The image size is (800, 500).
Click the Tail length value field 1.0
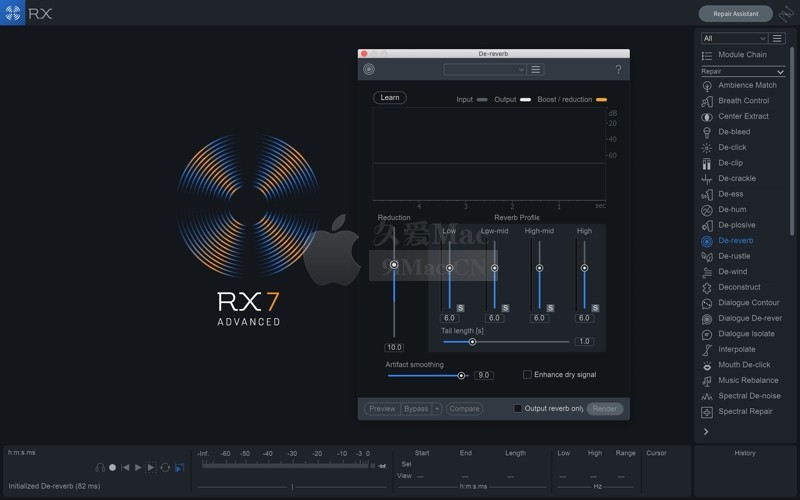pos(584,341)
